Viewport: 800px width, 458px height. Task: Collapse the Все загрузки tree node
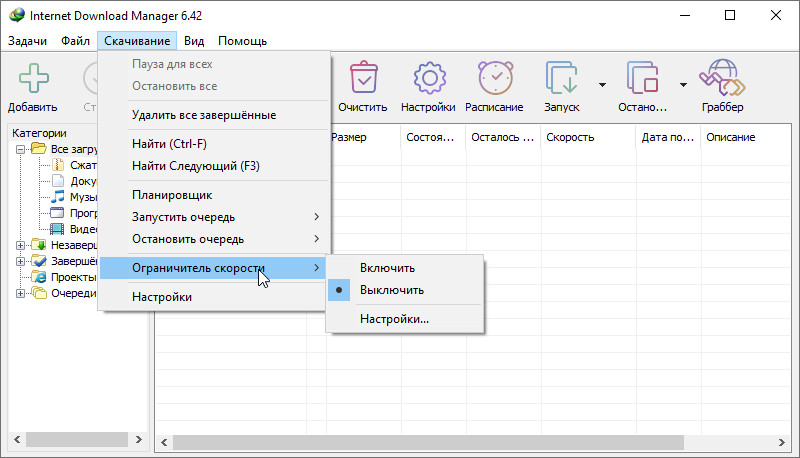(21, 149)
